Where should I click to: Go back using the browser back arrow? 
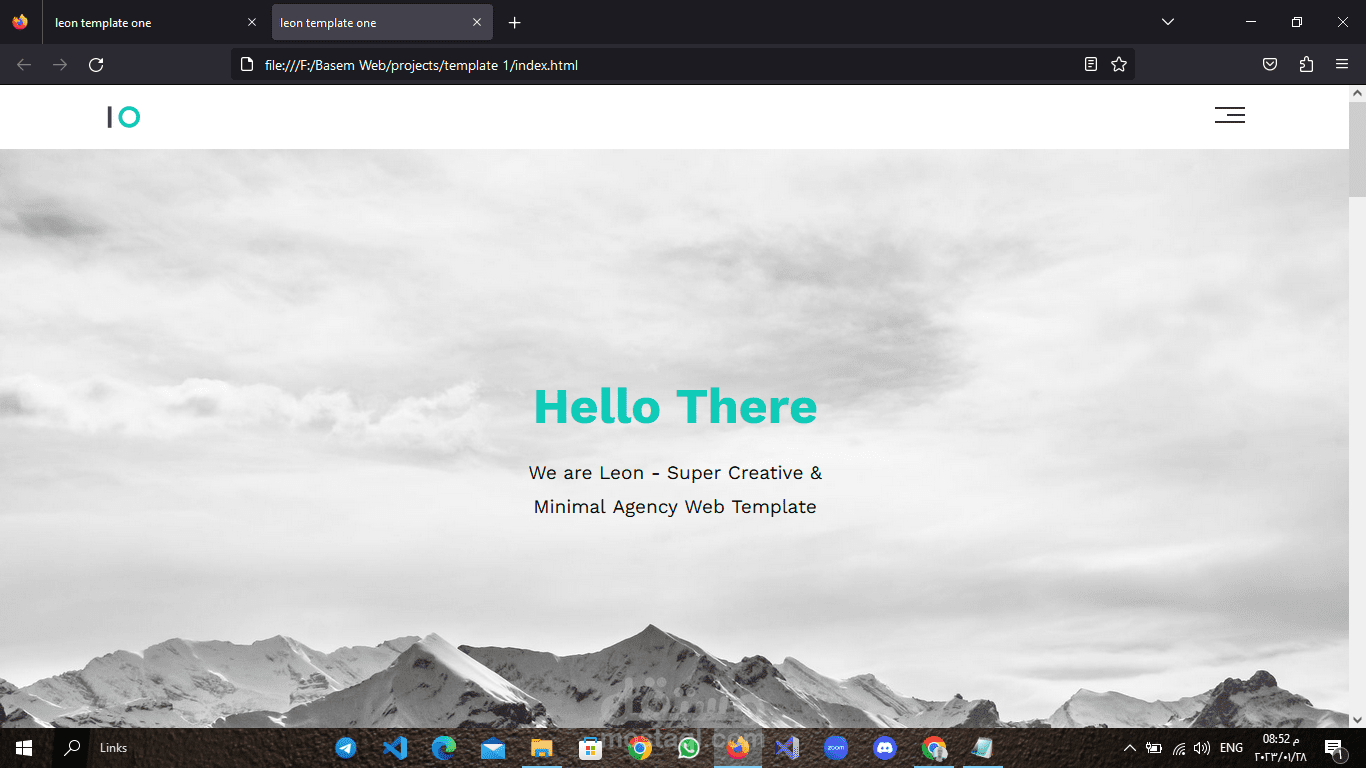coord(24,65)
